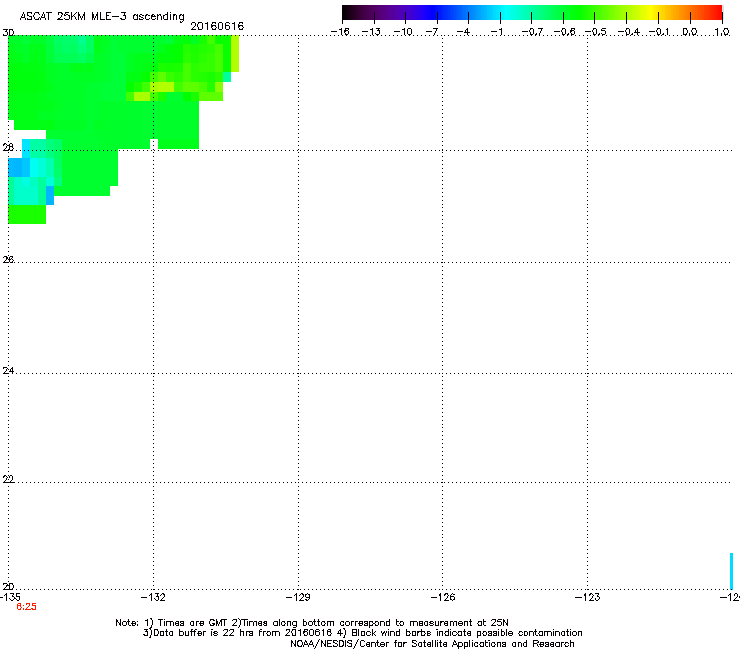
Task: Click the -16 color scale label
Action: click(x=340, y=32)
